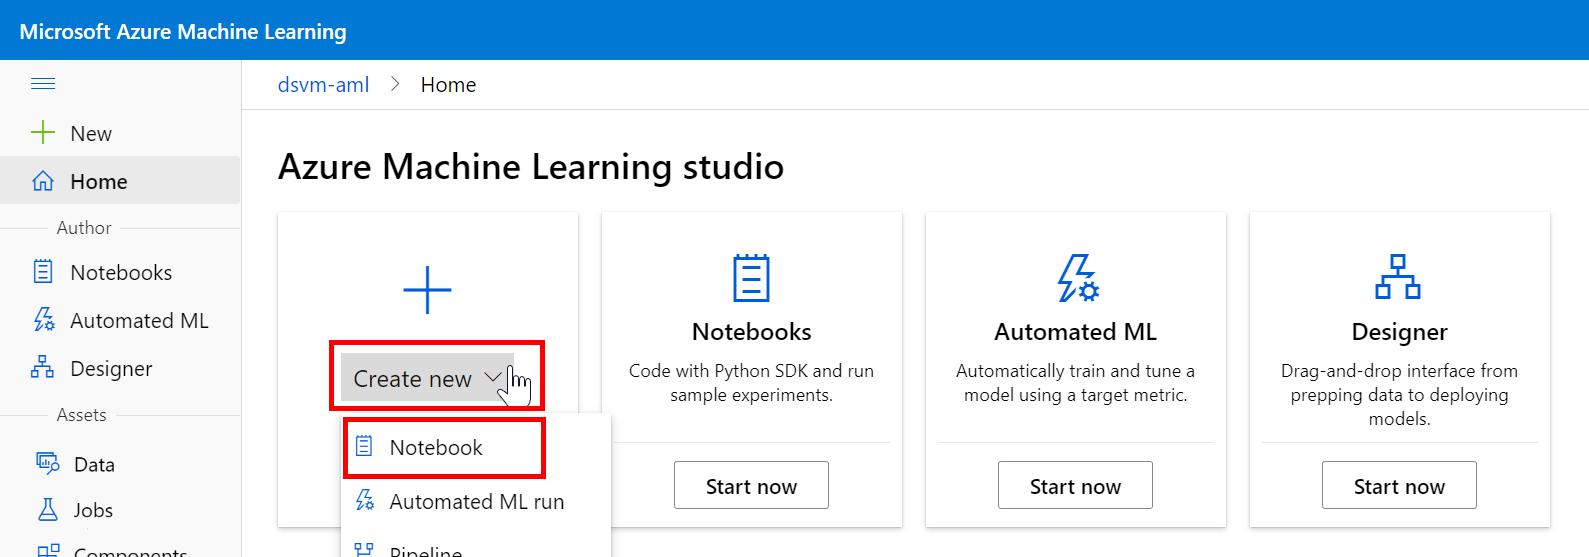Click the Automated ML lightning icon in sidebar
Image resolution: width=1589 pixels, height=557 pixels.
point(44,320)
